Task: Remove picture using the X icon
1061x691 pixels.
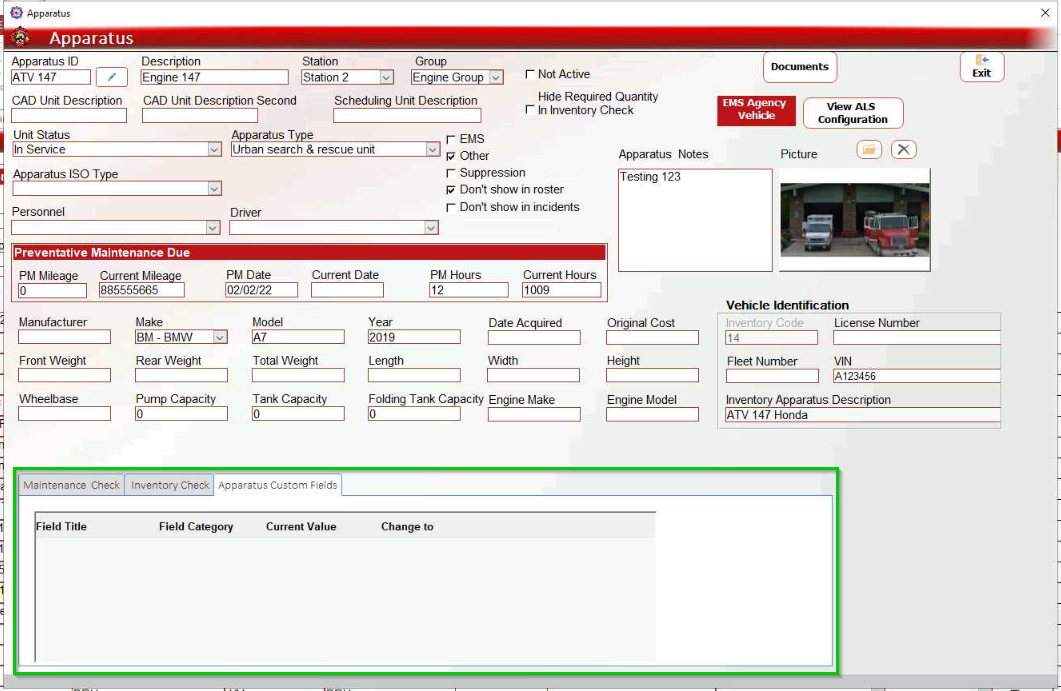Action: (x=903, y=150)
